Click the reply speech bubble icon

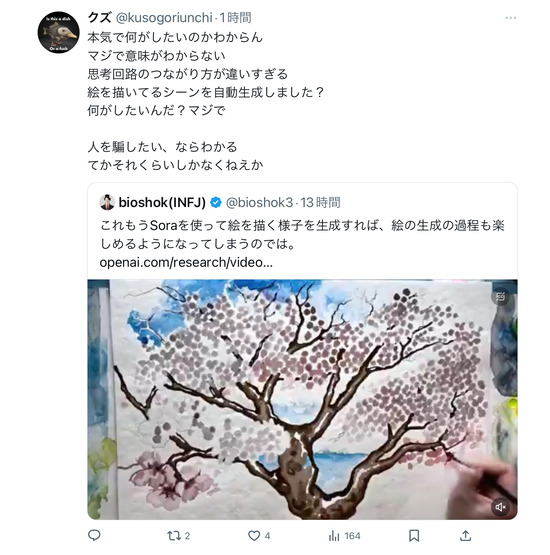(94, 536)
